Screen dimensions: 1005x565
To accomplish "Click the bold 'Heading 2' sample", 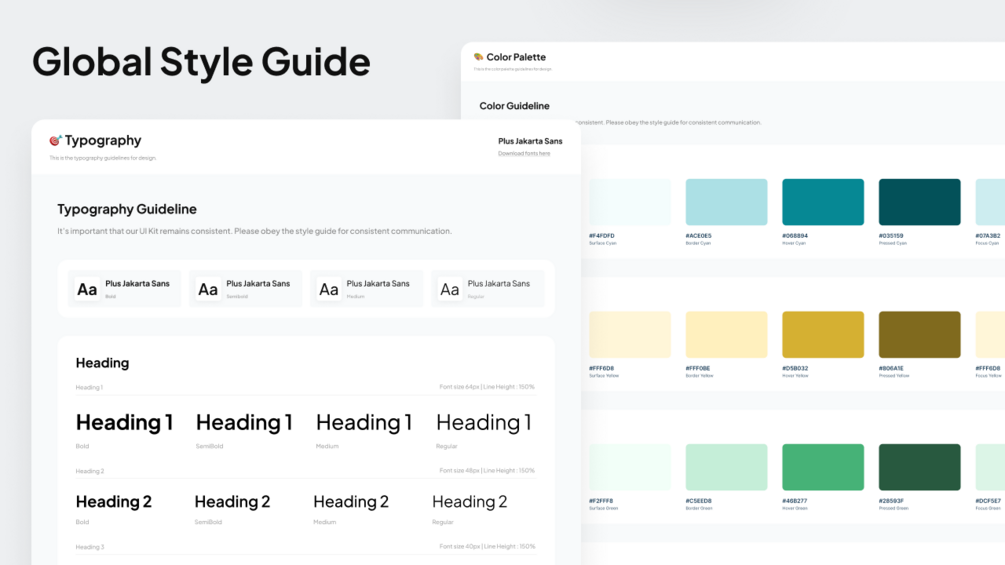I will [114, 502].
